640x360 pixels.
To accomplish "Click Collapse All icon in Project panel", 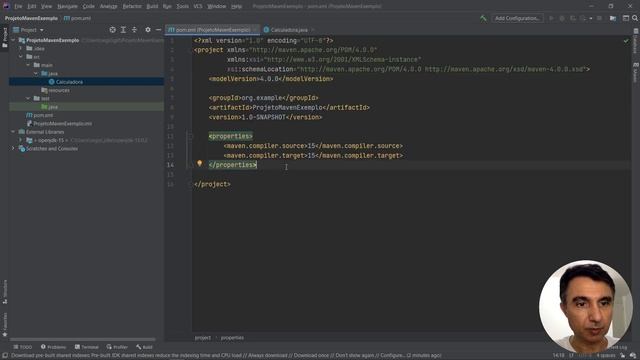I will pyautogui.click(x=134, y=30).
